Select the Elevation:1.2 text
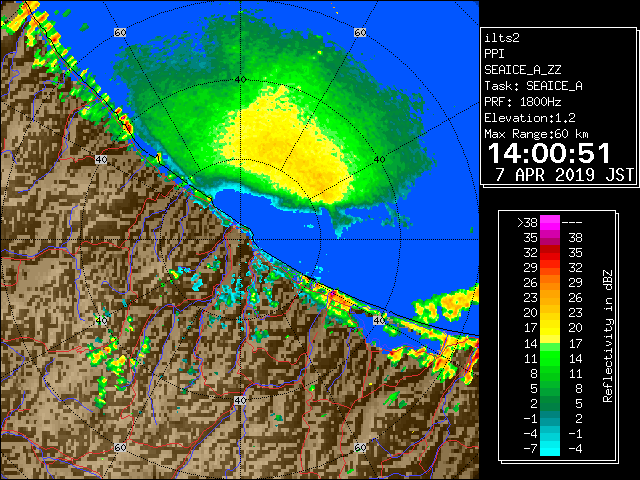The image size is (640, 480). click(x=530, y=118)
